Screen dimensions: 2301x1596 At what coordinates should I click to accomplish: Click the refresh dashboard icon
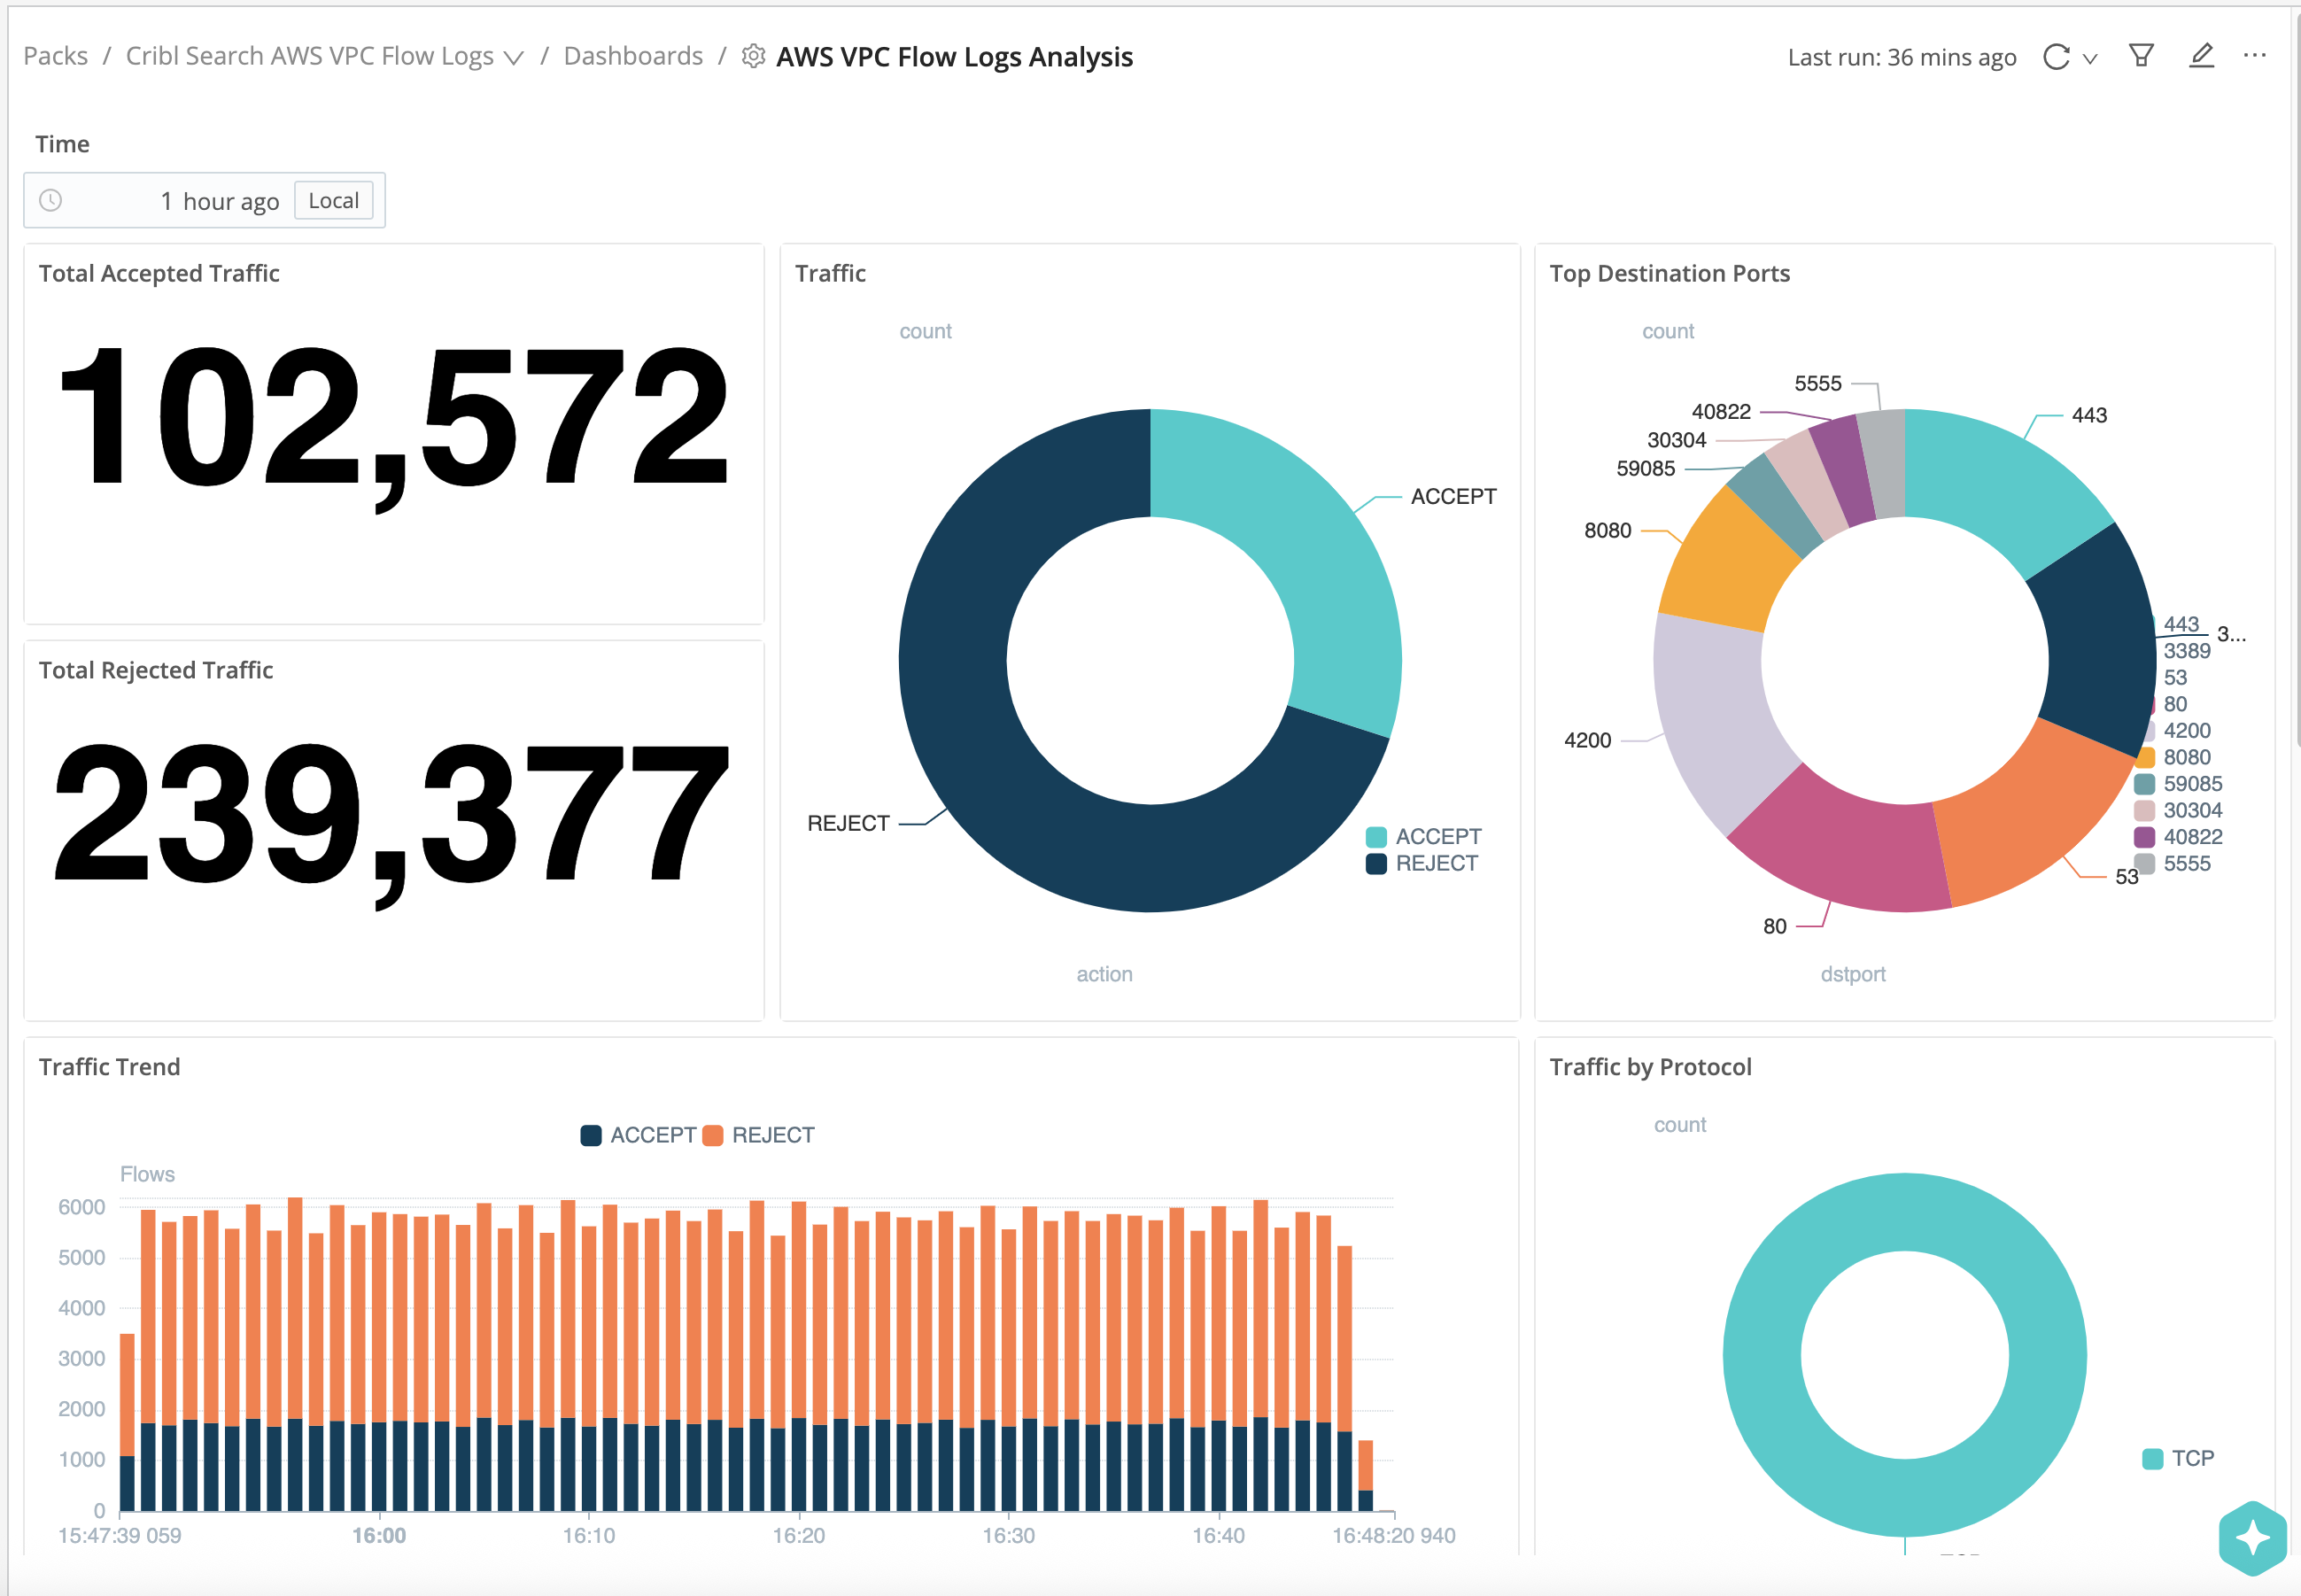[x=2055, y=57]
